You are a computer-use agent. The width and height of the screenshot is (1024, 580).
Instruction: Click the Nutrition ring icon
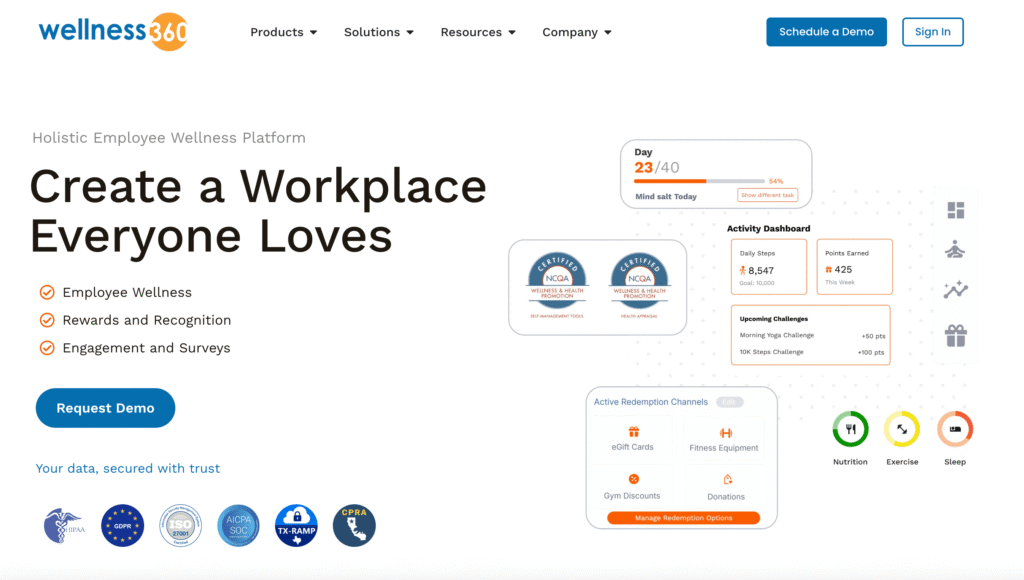850,429
